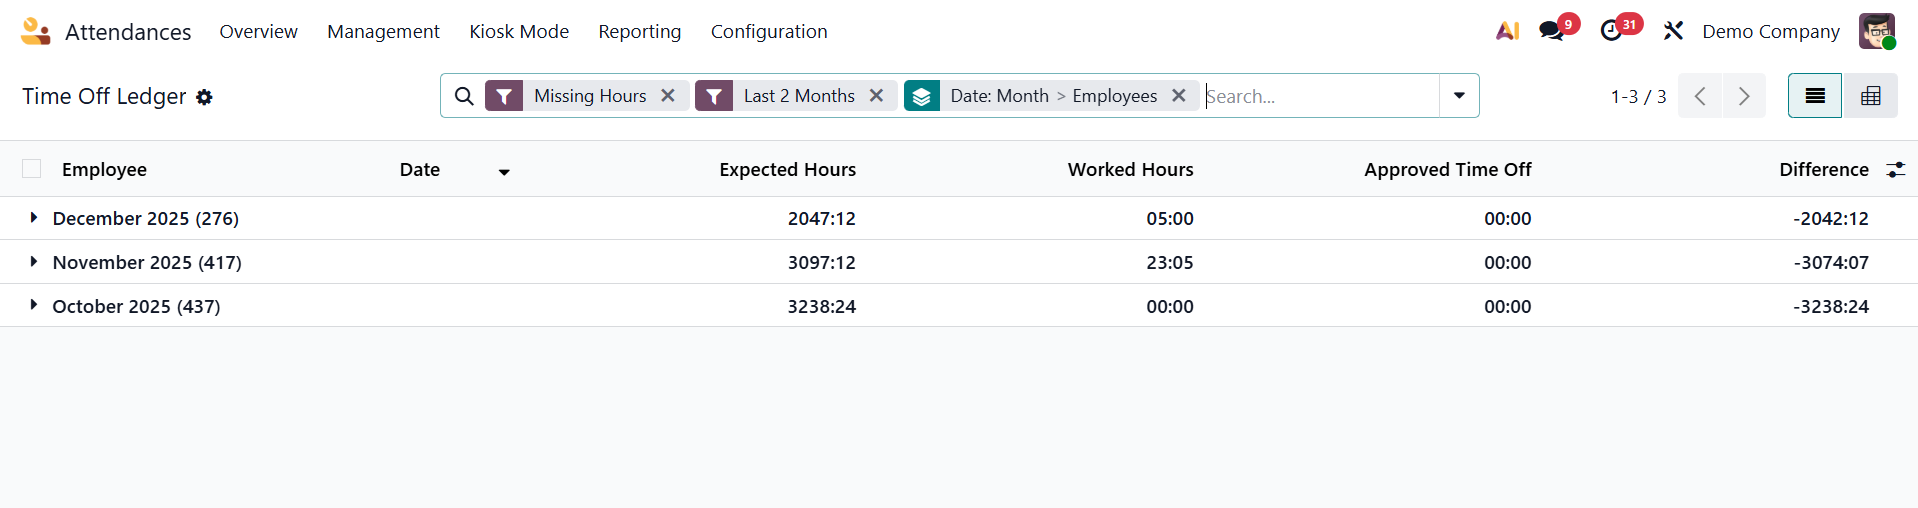Switch to the pivot view
This screenshot has width=1918, height=508.
tap(1870, 96)
